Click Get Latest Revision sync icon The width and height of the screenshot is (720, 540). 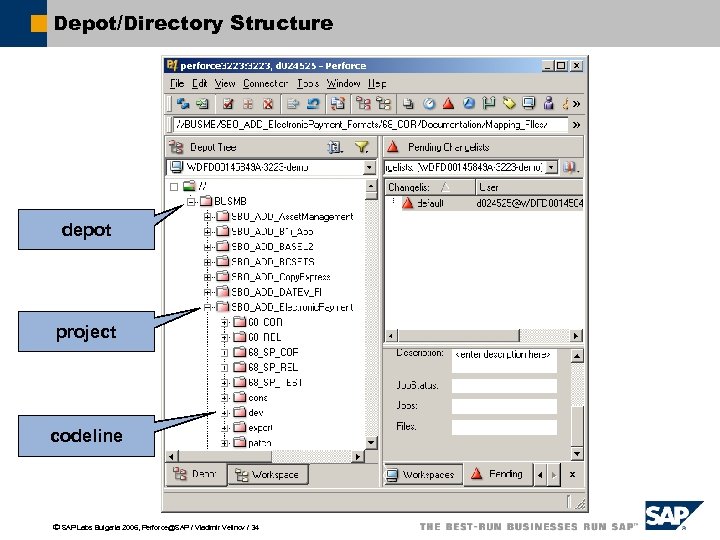click(x=202, y=104)
